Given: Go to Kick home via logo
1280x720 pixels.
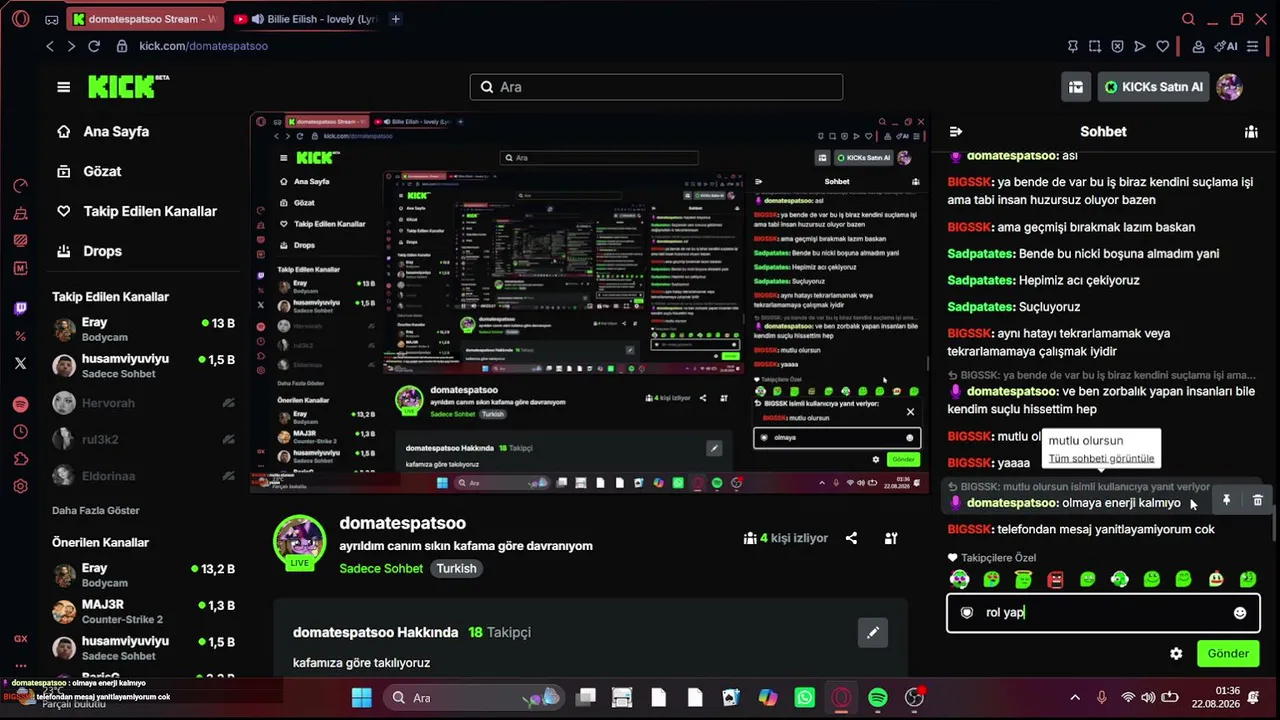Looking at the screenshot, I should [x=128, y=87].
